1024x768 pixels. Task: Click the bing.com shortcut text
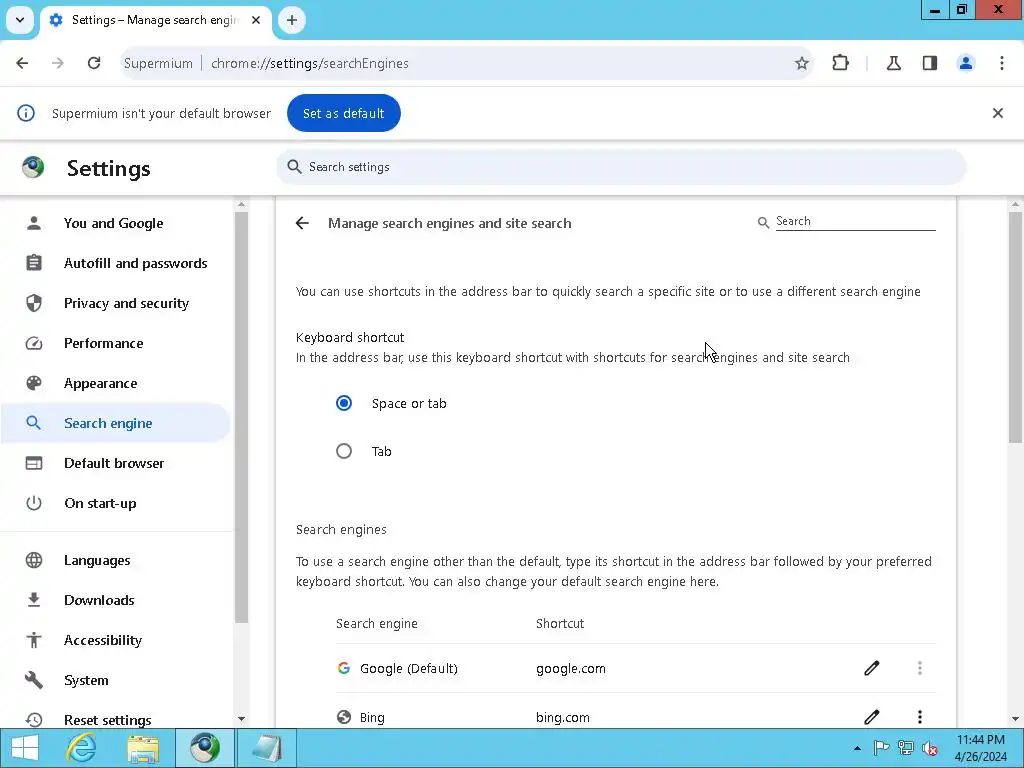pos(562,717)
